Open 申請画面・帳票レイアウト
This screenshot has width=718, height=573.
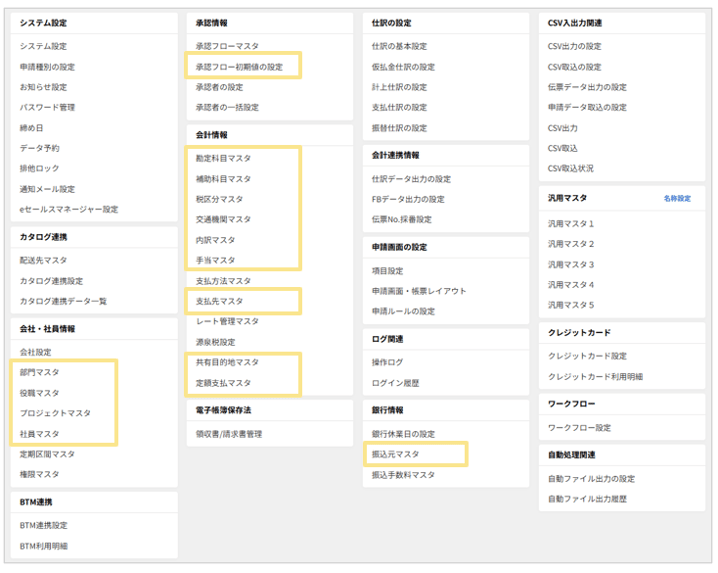[x=419, y=291]
